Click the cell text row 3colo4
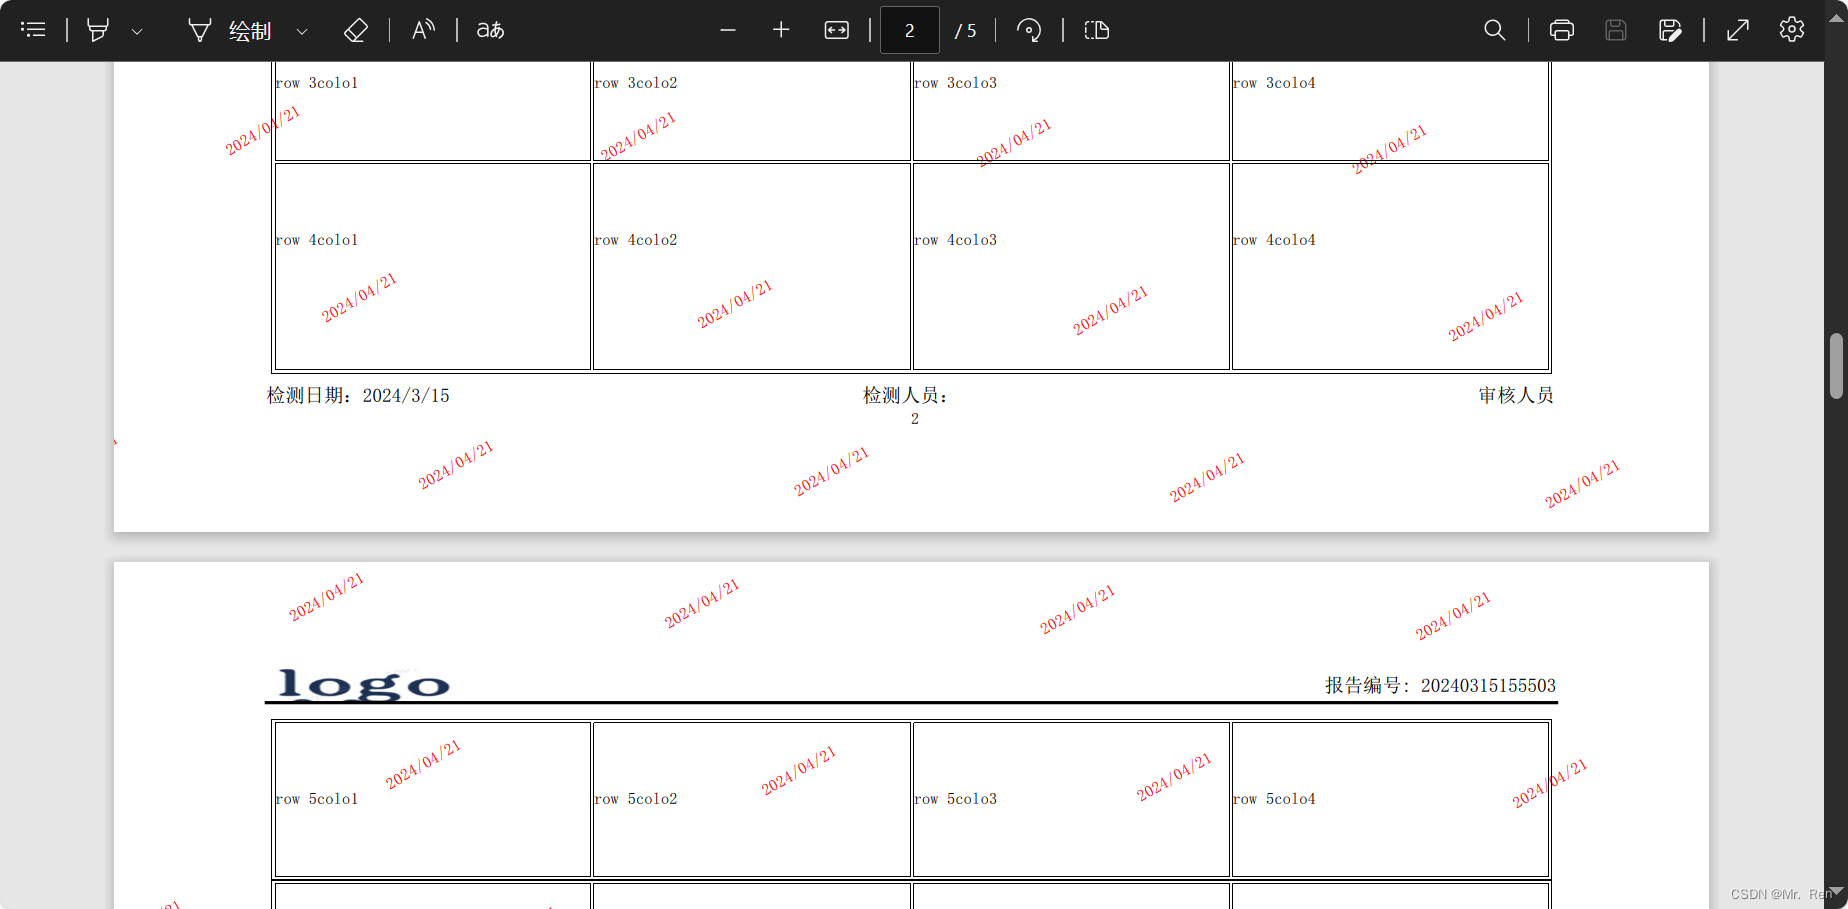Screen dimensions: 1848x909 tap(1275, 83)
